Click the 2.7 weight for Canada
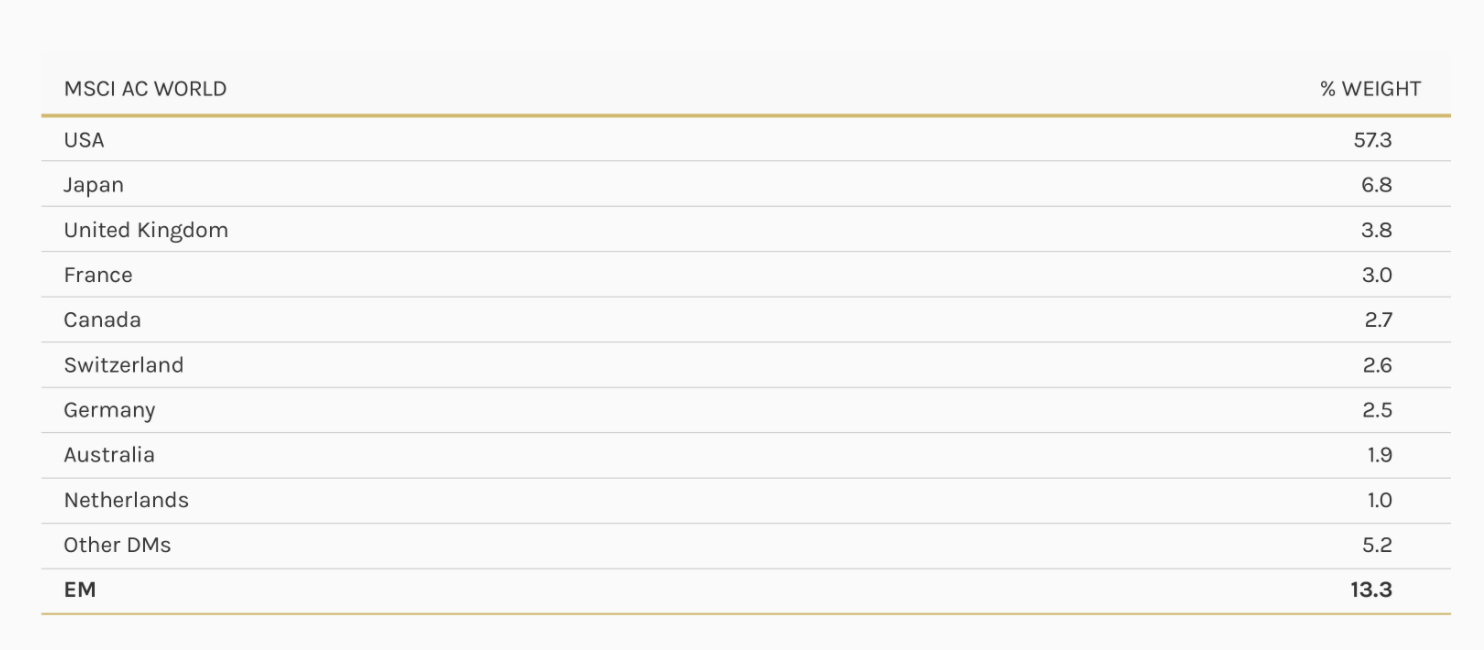The image size is (1484, 650). pos(1378,320)
